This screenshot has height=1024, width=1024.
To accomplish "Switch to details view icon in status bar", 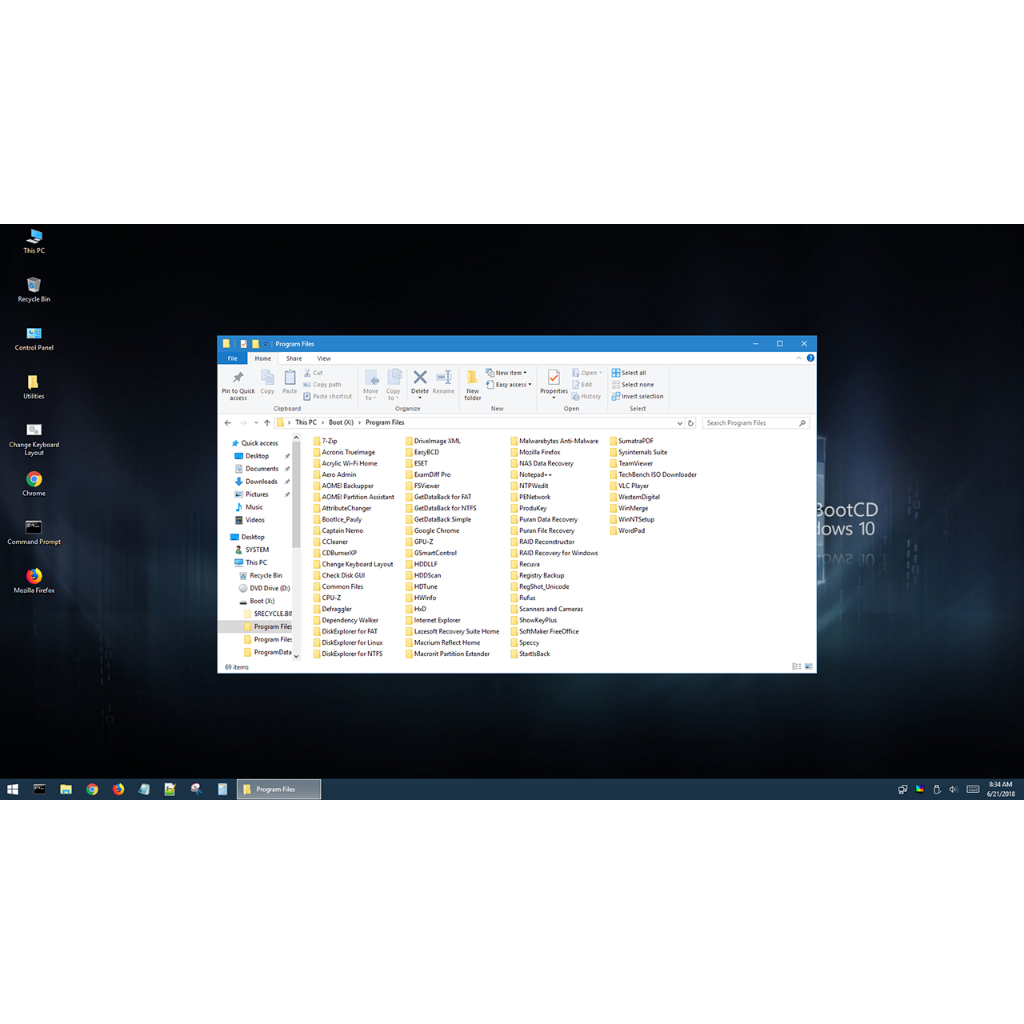I will pos(796,667).
